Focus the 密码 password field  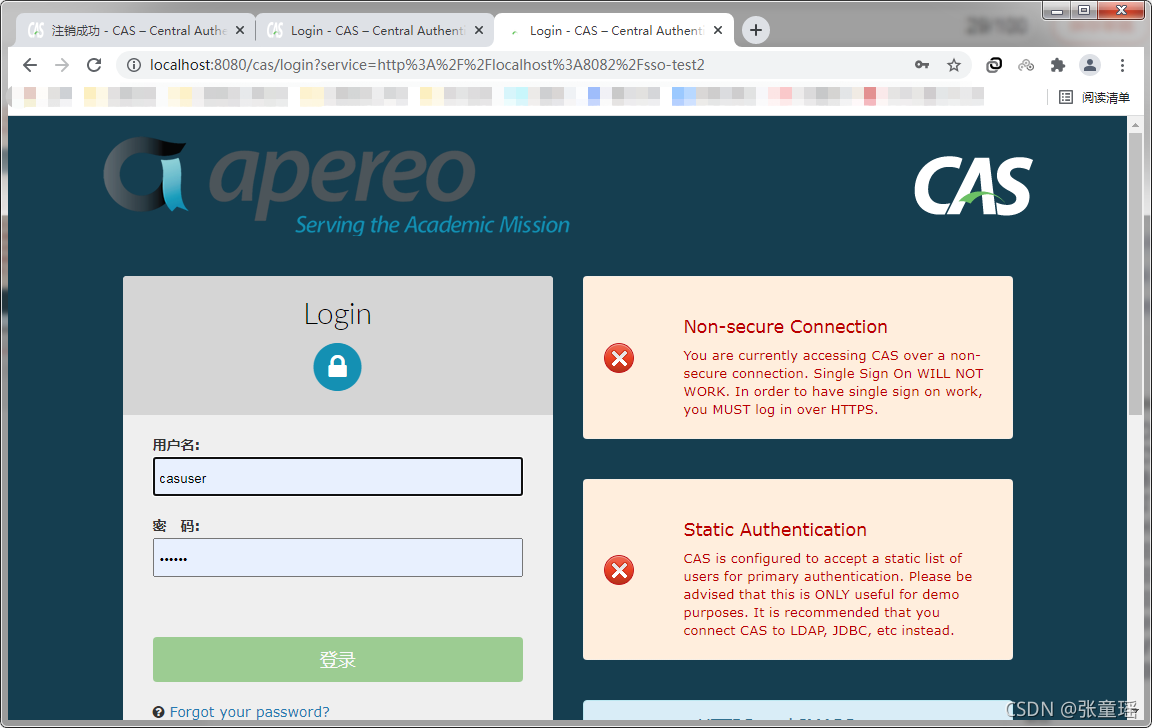tap(337, 558)
